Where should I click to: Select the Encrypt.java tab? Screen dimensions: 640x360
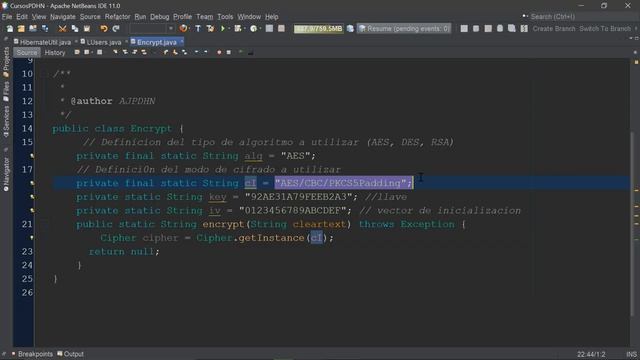coord(157,42)
